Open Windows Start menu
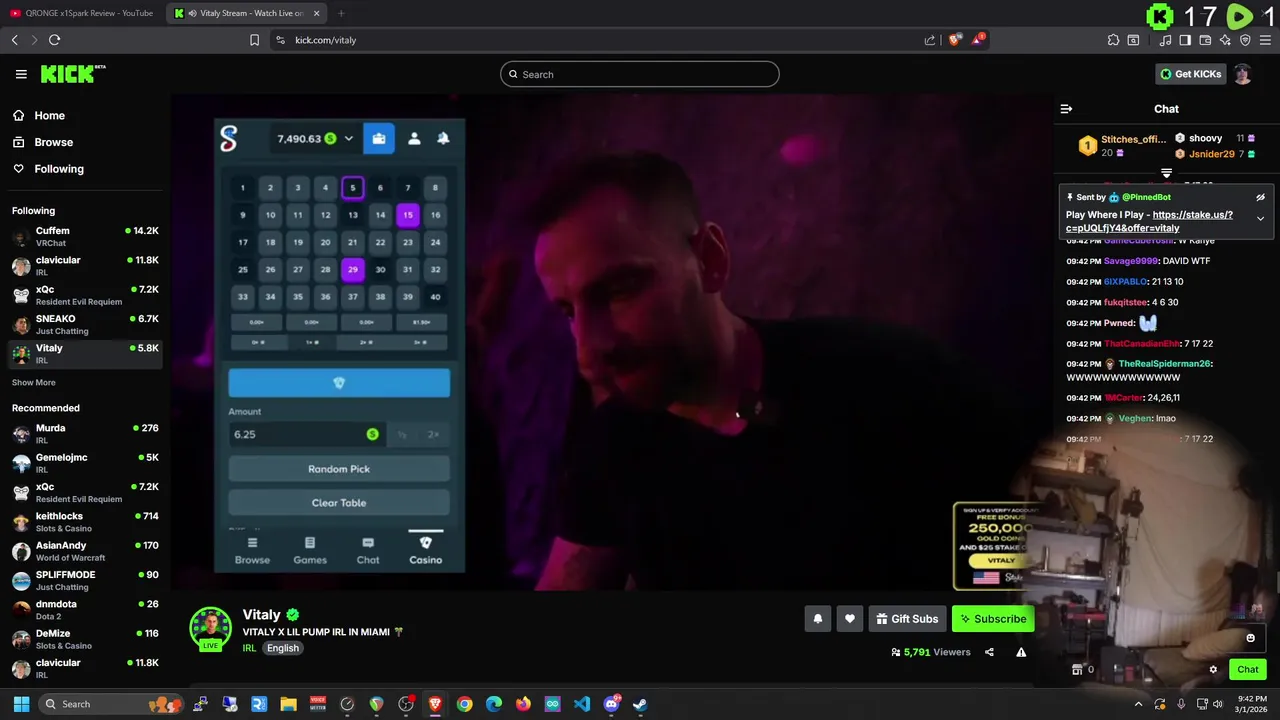 coord(21,704)
